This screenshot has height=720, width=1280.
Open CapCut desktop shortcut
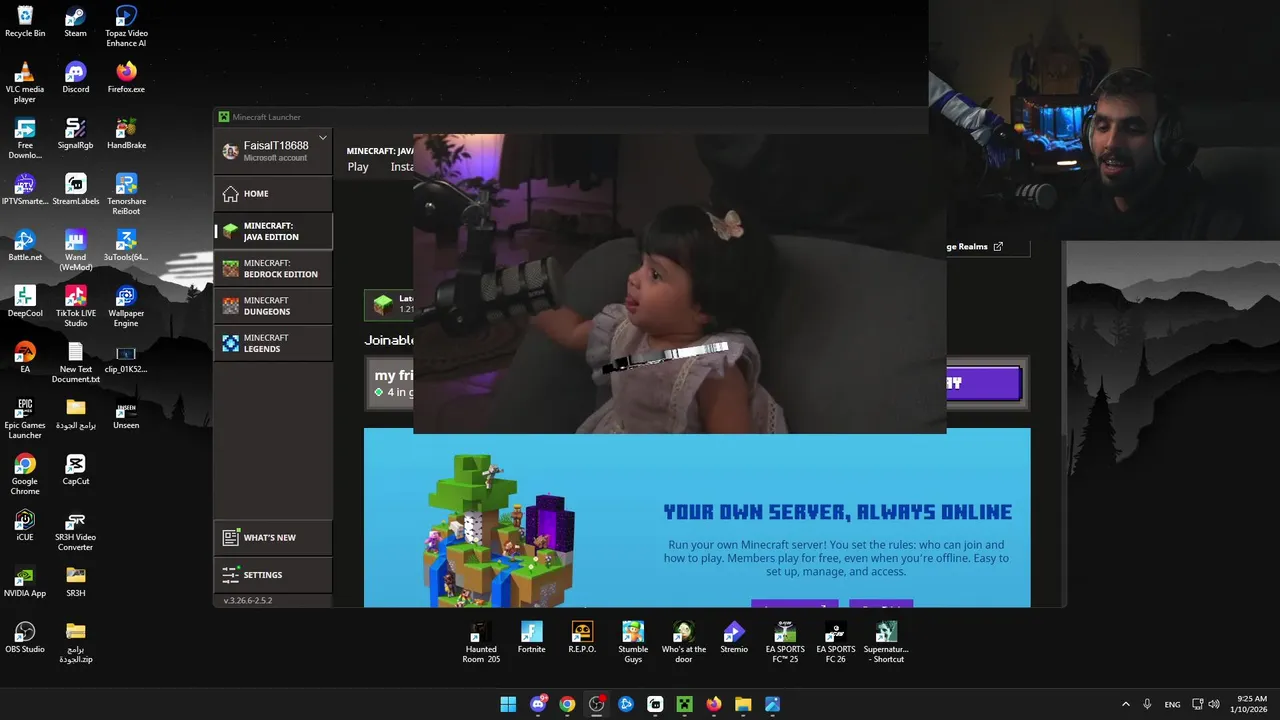76,469
